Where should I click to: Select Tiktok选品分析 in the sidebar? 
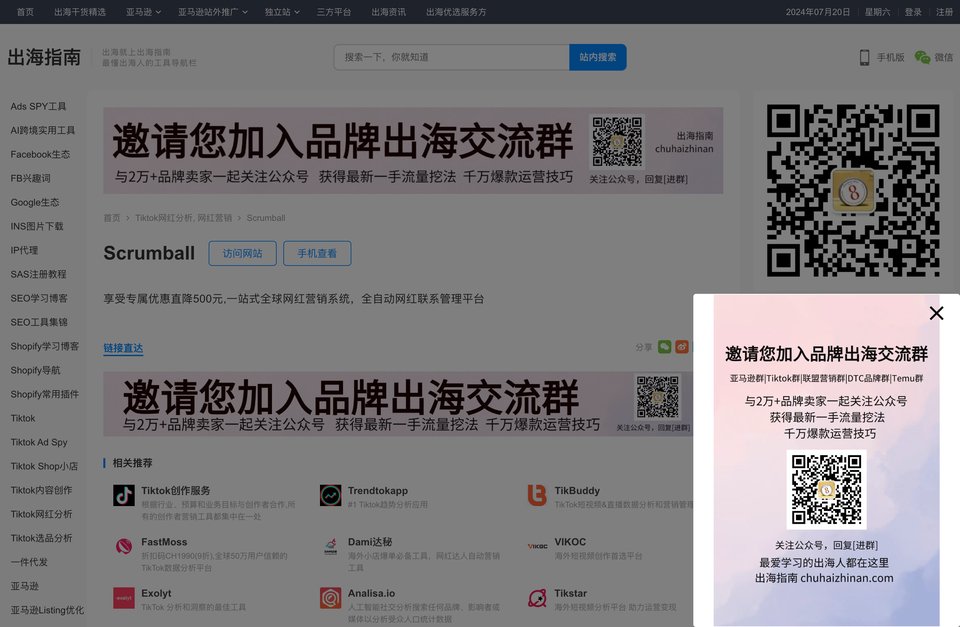tap(41, 538)
